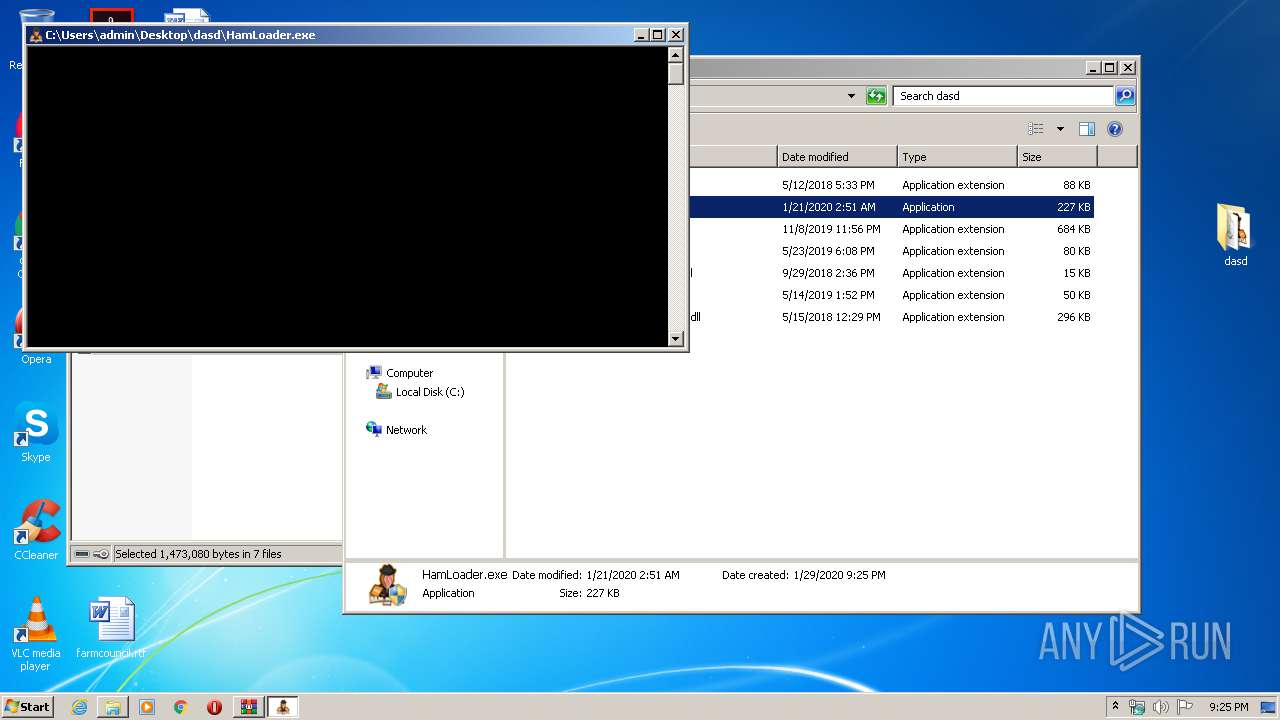Open the farmcouncil.rtf document icon
The image size is (1280, 720).
pos(111,628)
